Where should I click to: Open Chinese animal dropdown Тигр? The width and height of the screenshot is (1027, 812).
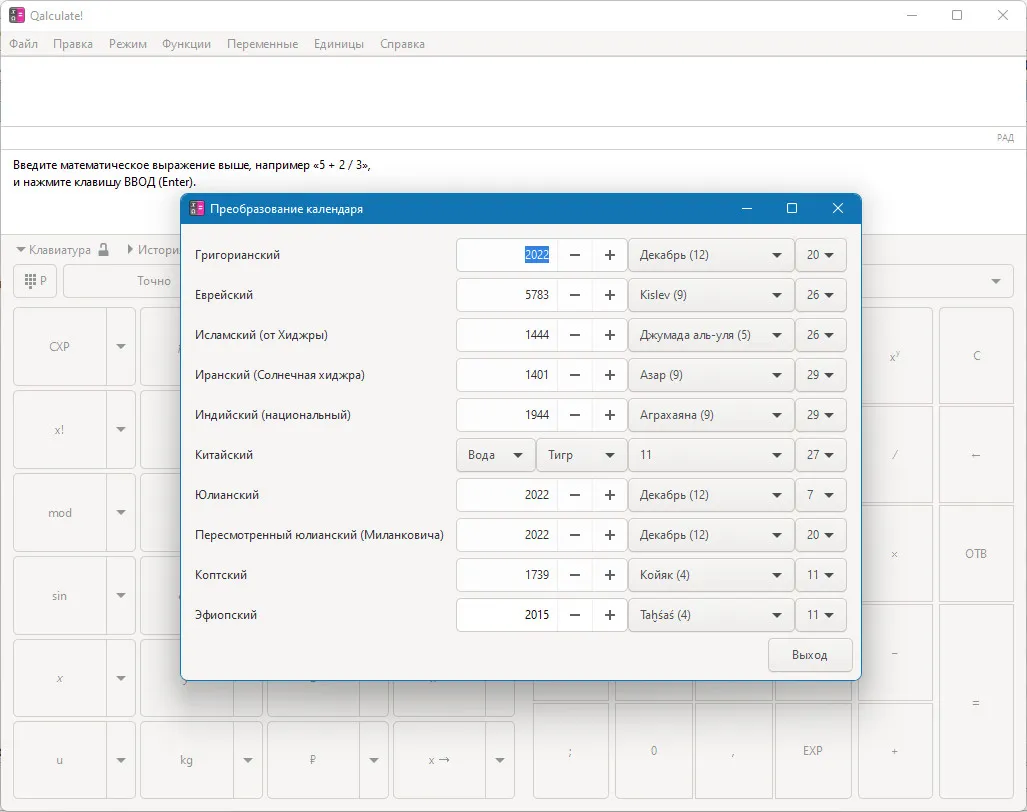pos(581,454)
